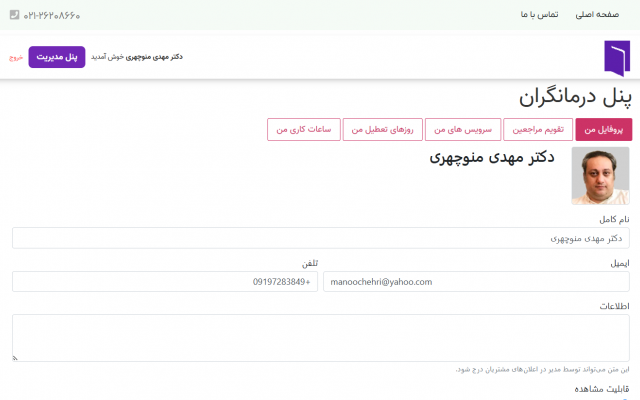Screen dimensions: 640x400
Task: Click the purple site logo icon
Action: 617,58
